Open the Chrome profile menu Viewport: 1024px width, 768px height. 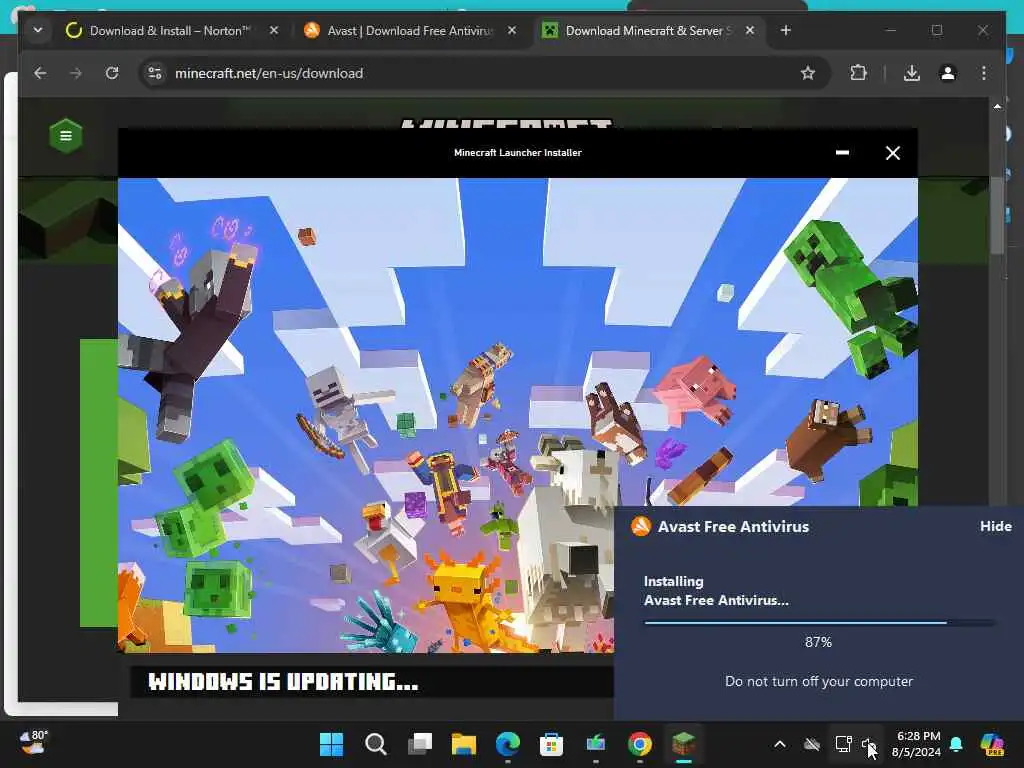point(948,73)
